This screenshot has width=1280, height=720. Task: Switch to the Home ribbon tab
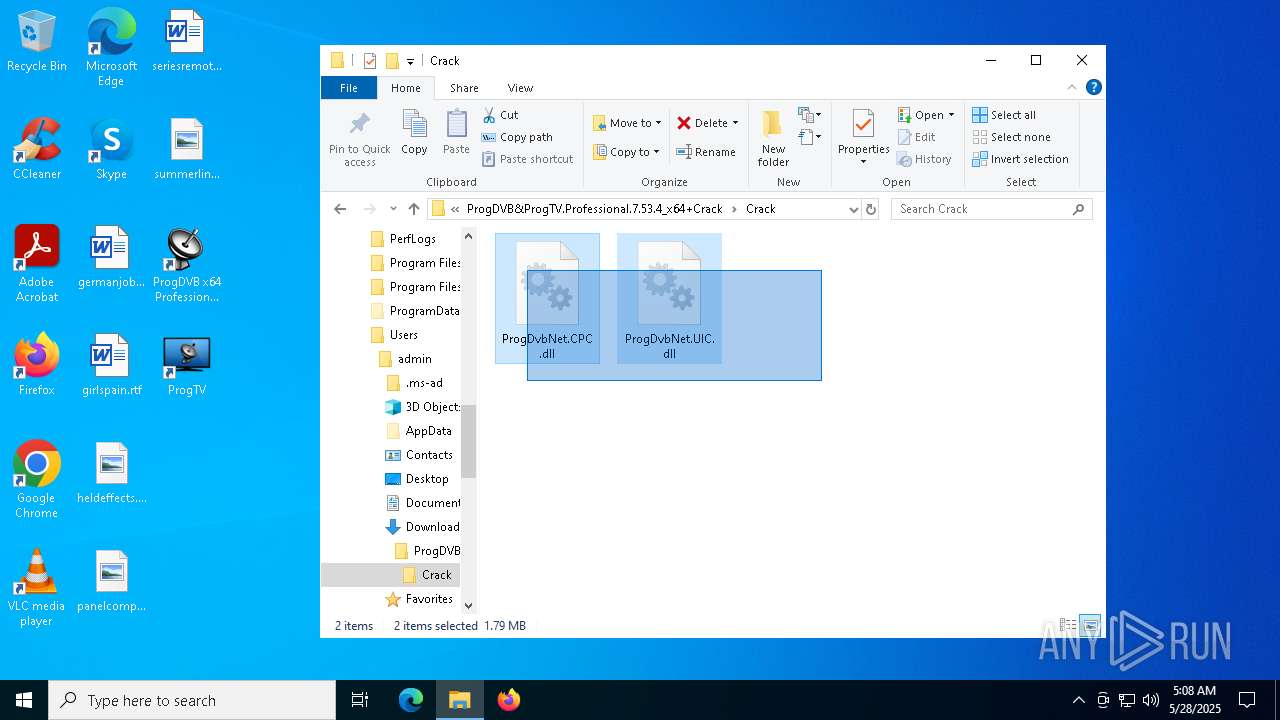click(406, 88)
